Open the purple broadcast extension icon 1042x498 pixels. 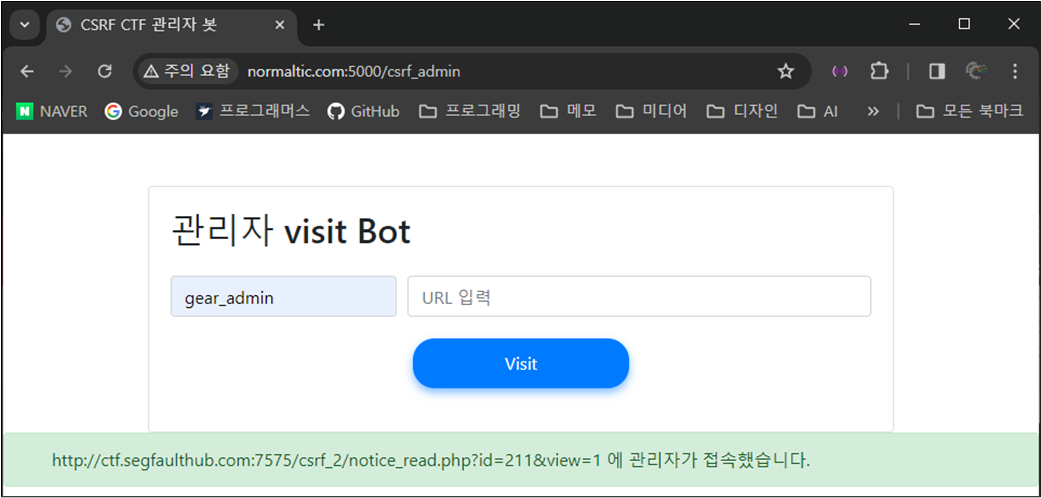coord(840,72)
